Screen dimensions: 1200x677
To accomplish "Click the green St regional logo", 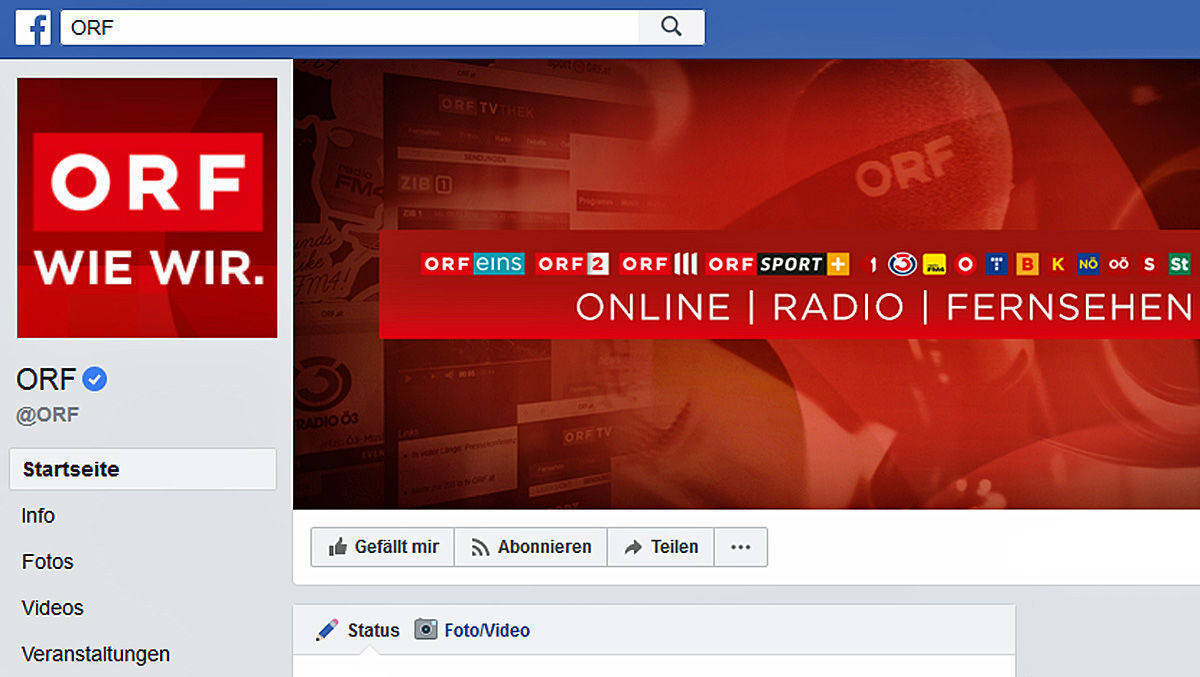I will click(1180, 264).
